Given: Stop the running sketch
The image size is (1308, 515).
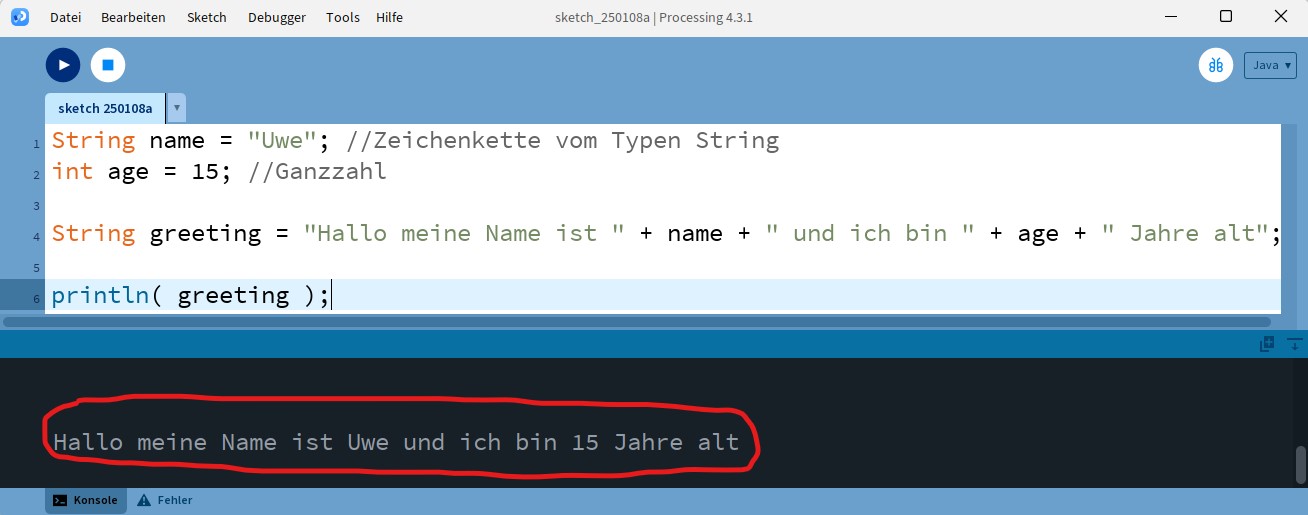Looking at the screenshot, I should tap(108, 65).
